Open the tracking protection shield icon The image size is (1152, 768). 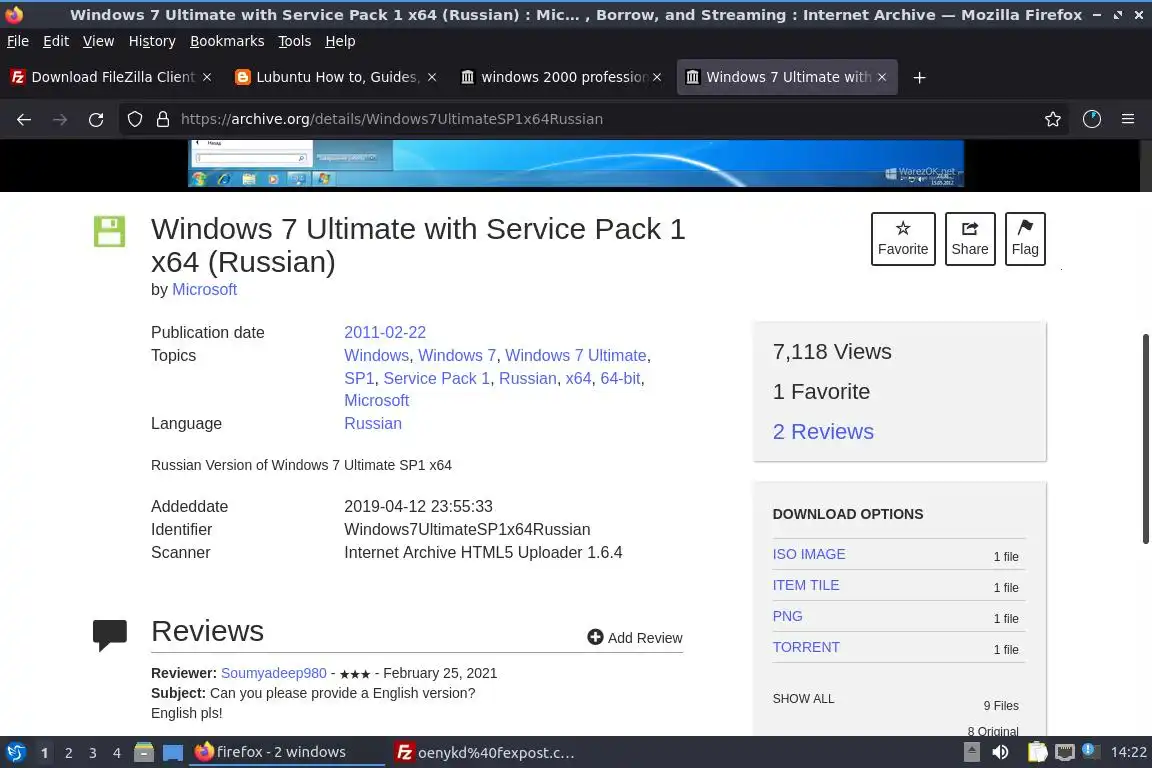pyautogui.click(x=134, y=119)
